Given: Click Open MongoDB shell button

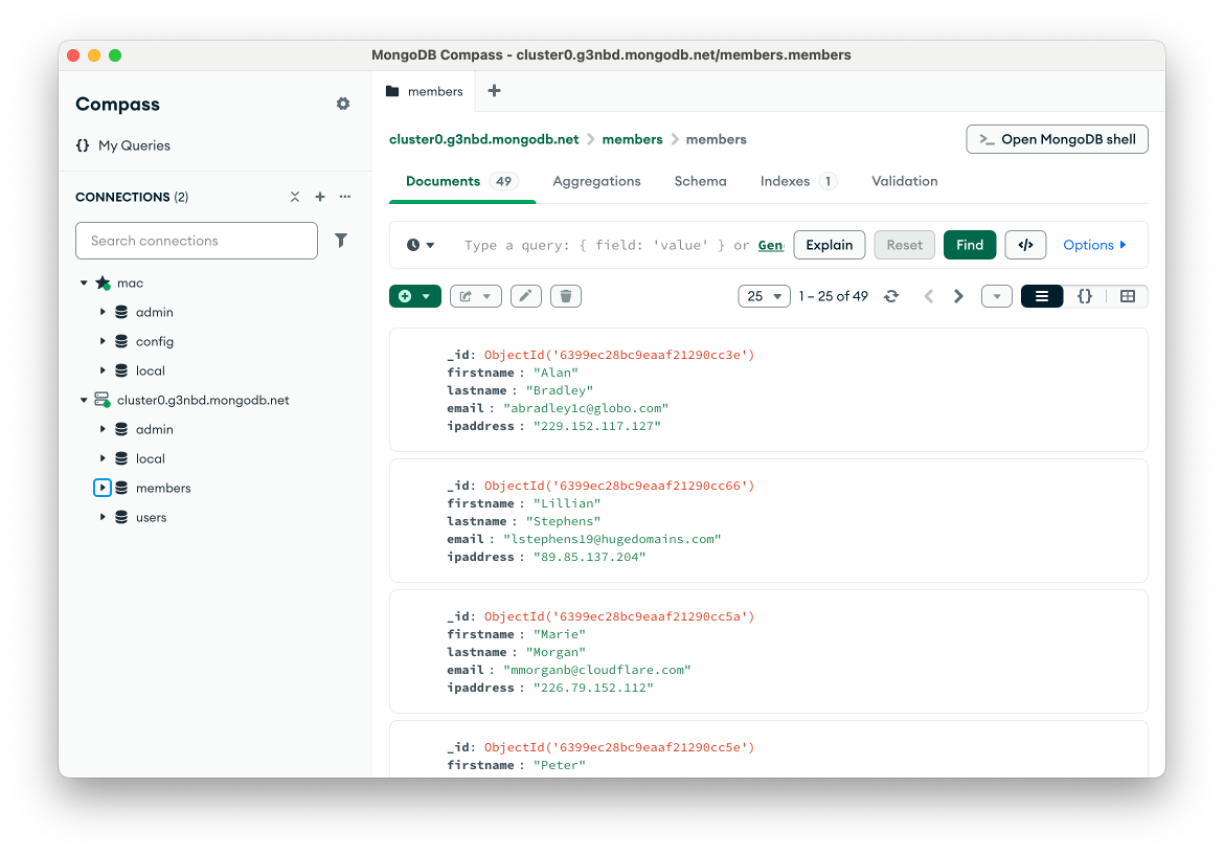Looking at the screenshot, I should tap(1057, 139).
